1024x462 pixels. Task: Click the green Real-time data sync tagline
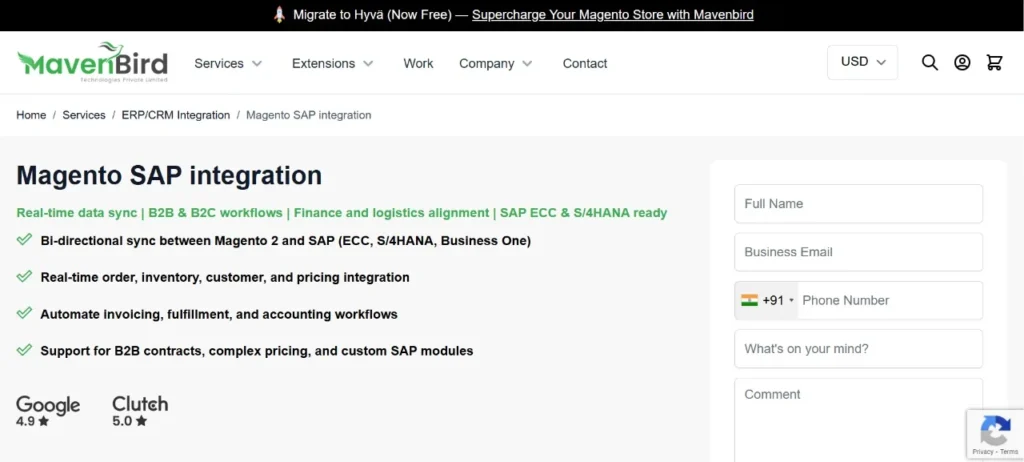[342, 213]
